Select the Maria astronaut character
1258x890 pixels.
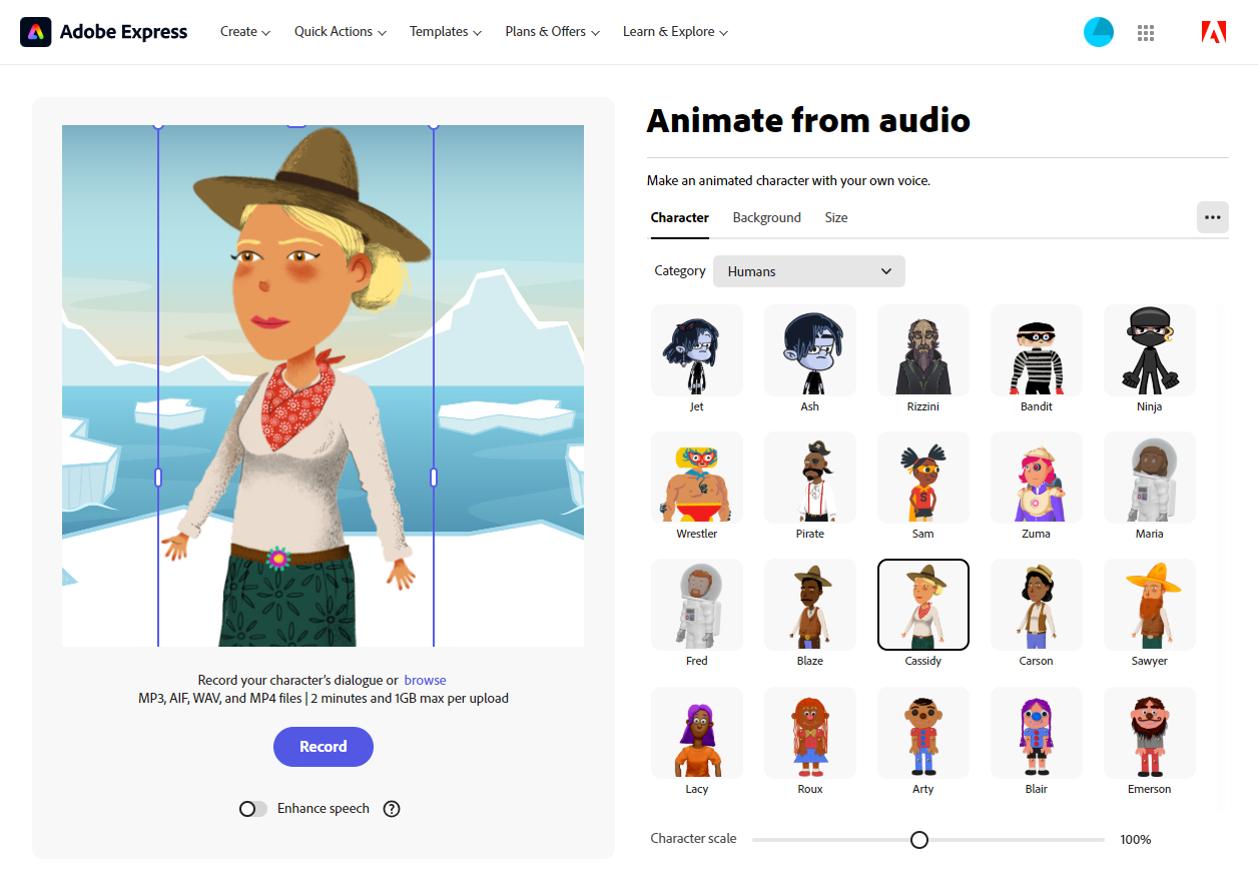(x=1149, y=477)
